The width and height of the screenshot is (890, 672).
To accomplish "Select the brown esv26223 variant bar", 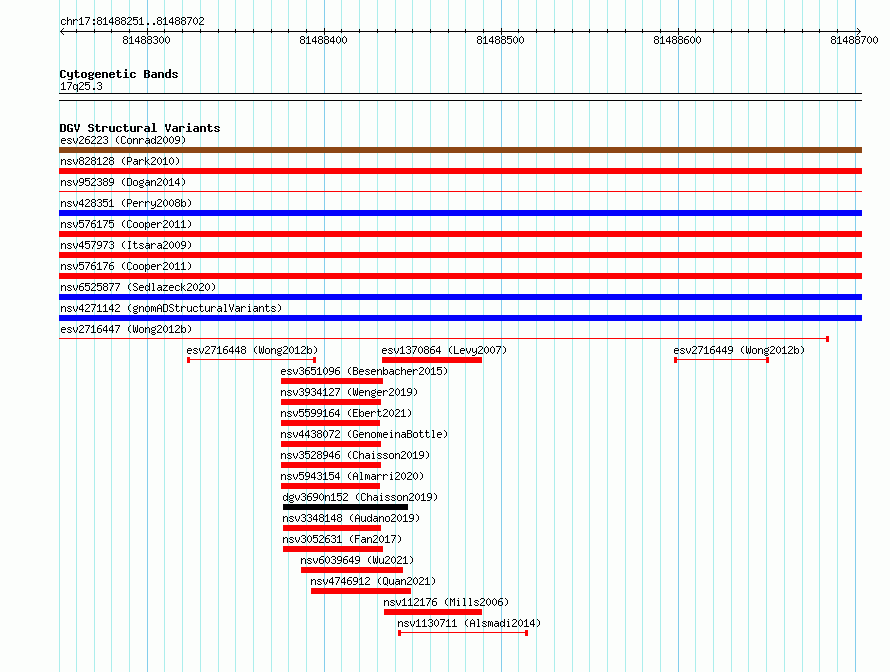I will 460,150.
